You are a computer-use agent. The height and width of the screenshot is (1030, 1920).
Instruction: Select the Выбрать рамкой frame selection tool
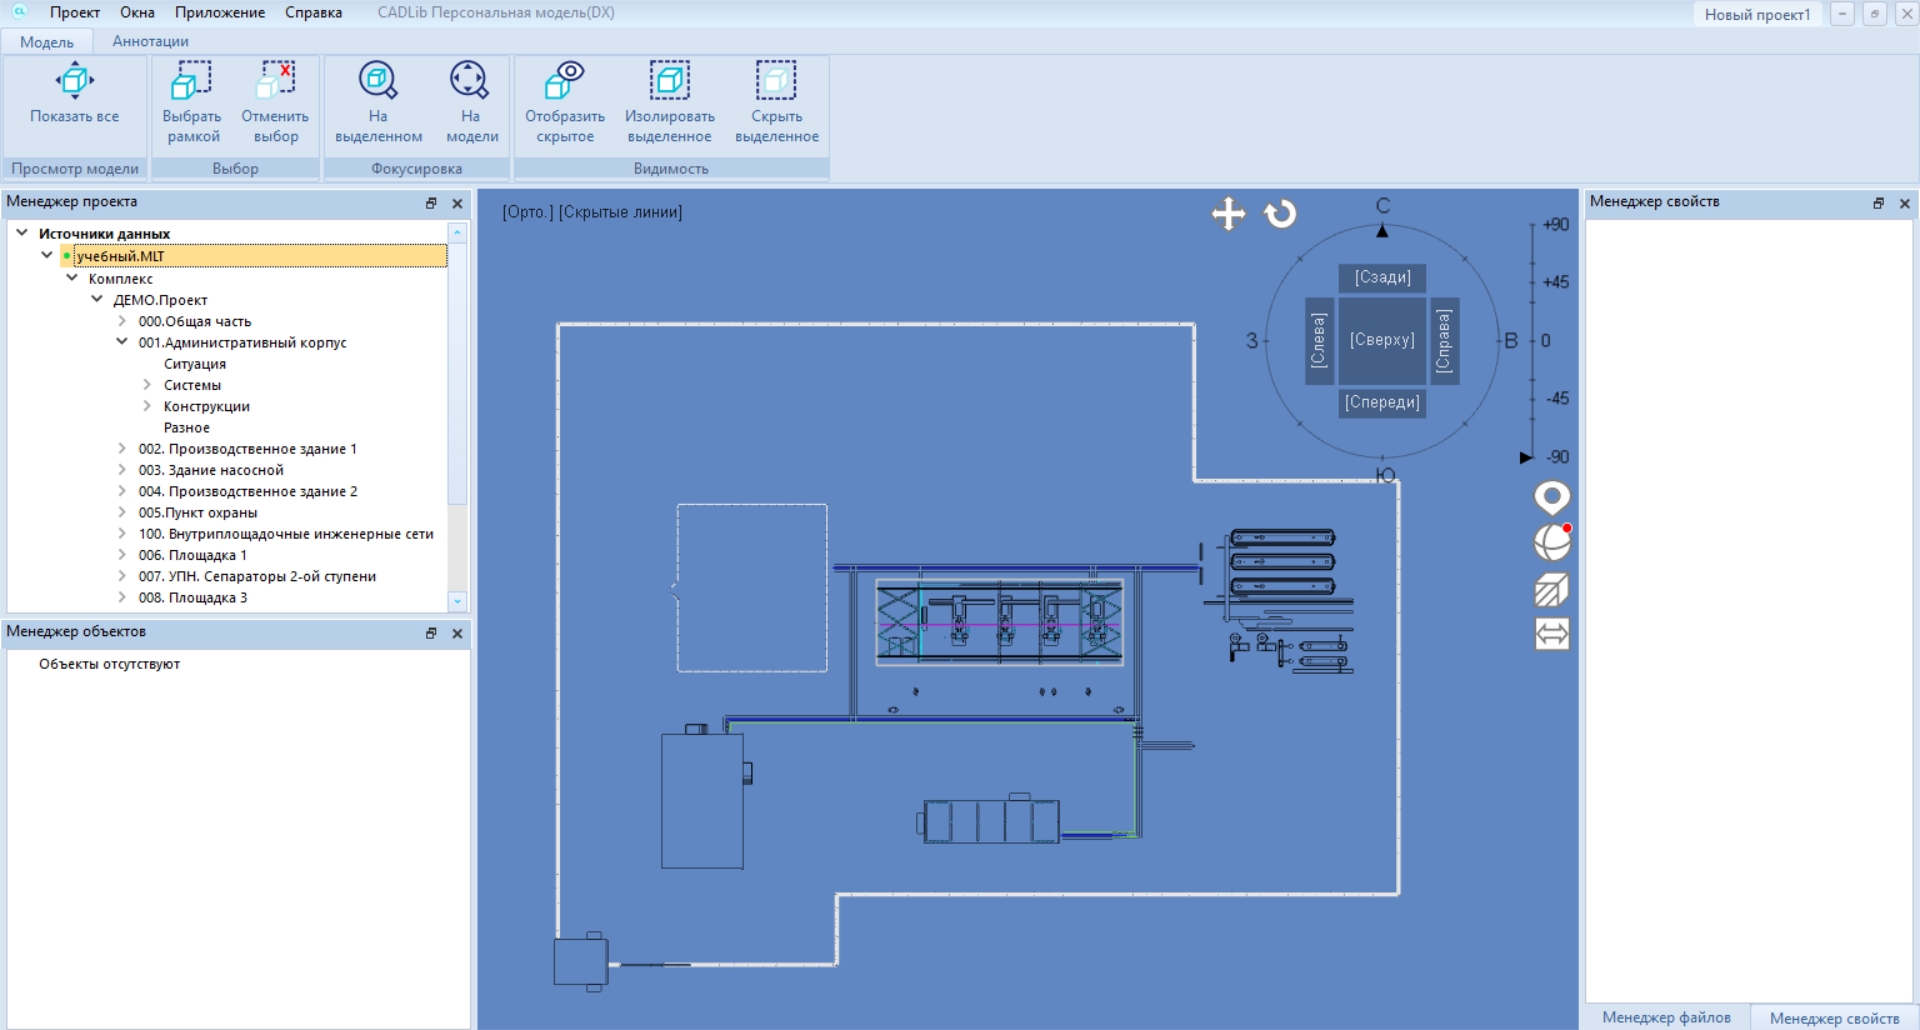pos(191,81)
